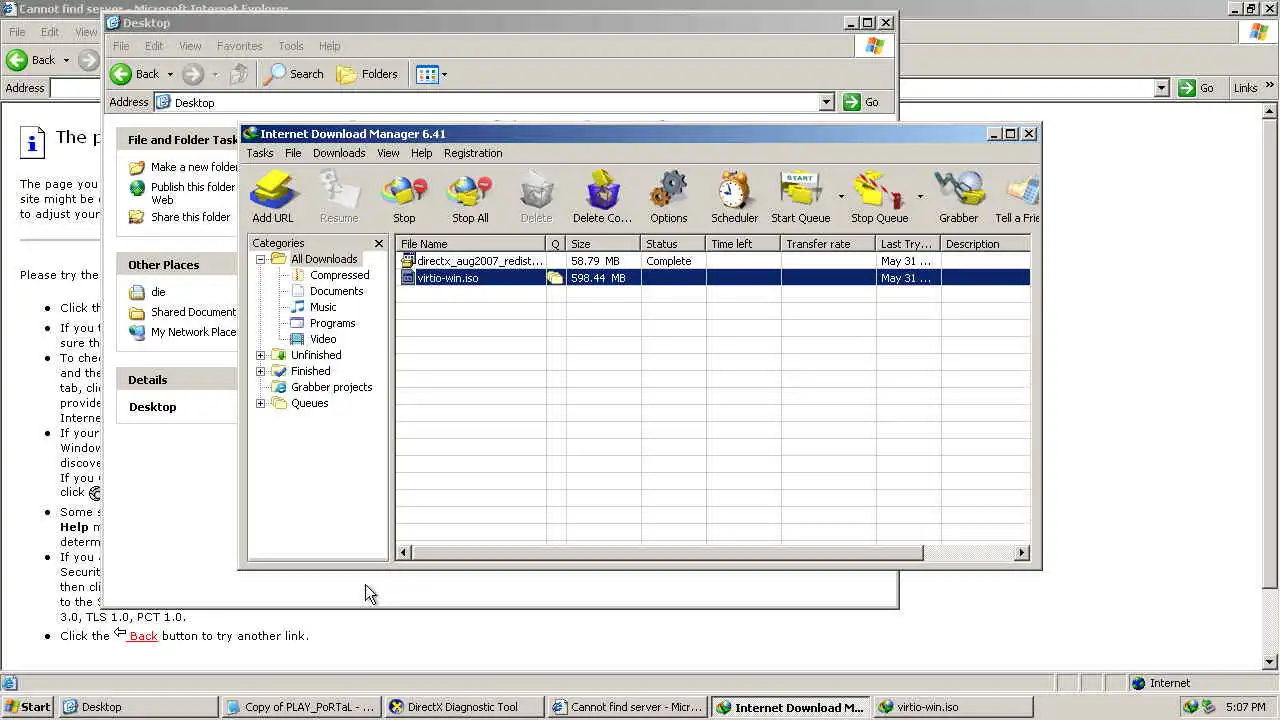
Task: Click the Start button
Action: pyautogui.click(x=28, y=707)
